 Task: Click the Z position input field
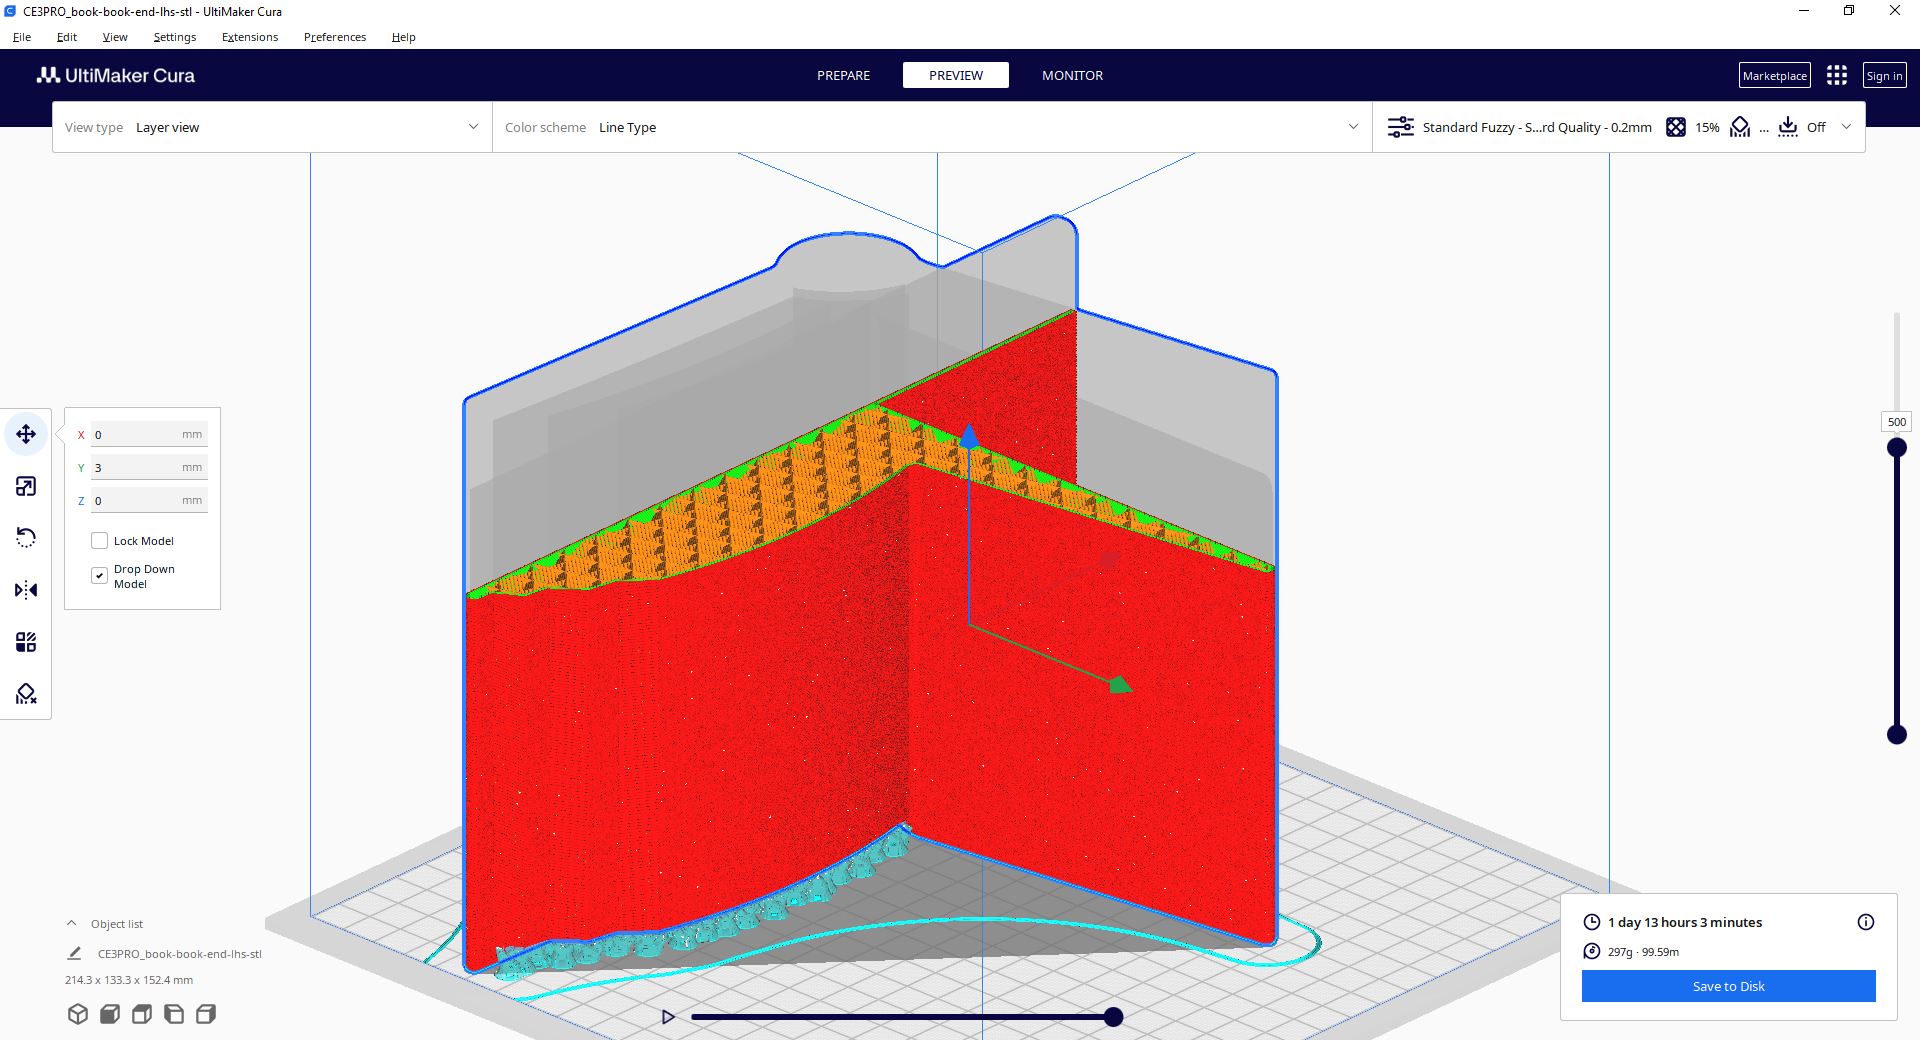(x=149, y=500)
